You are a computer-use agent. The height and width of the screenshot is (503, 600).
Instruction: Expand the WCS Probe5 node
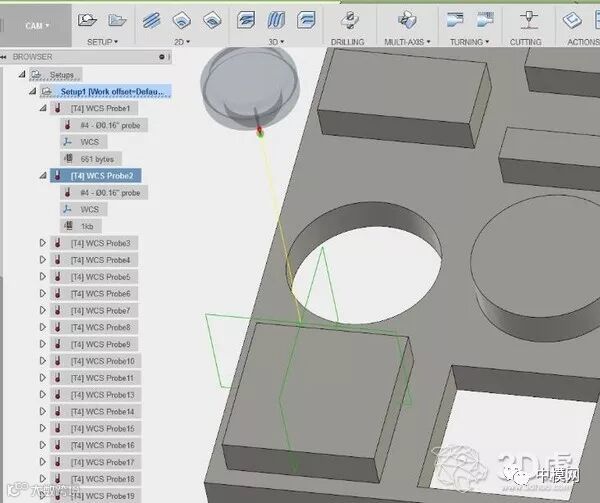(x=43, y=277)
